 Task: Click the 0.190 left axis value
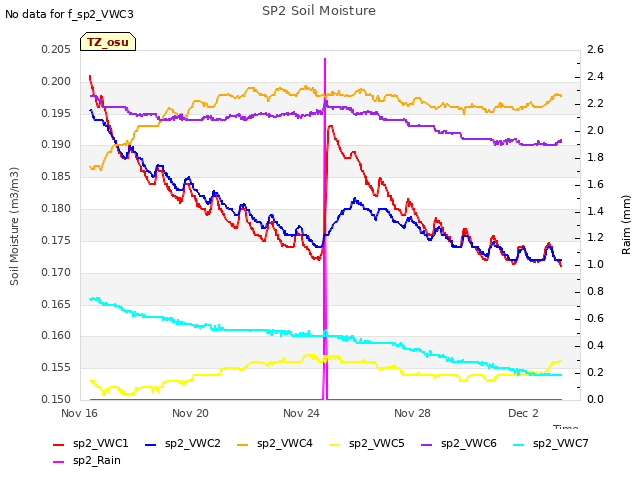point(56,144)
